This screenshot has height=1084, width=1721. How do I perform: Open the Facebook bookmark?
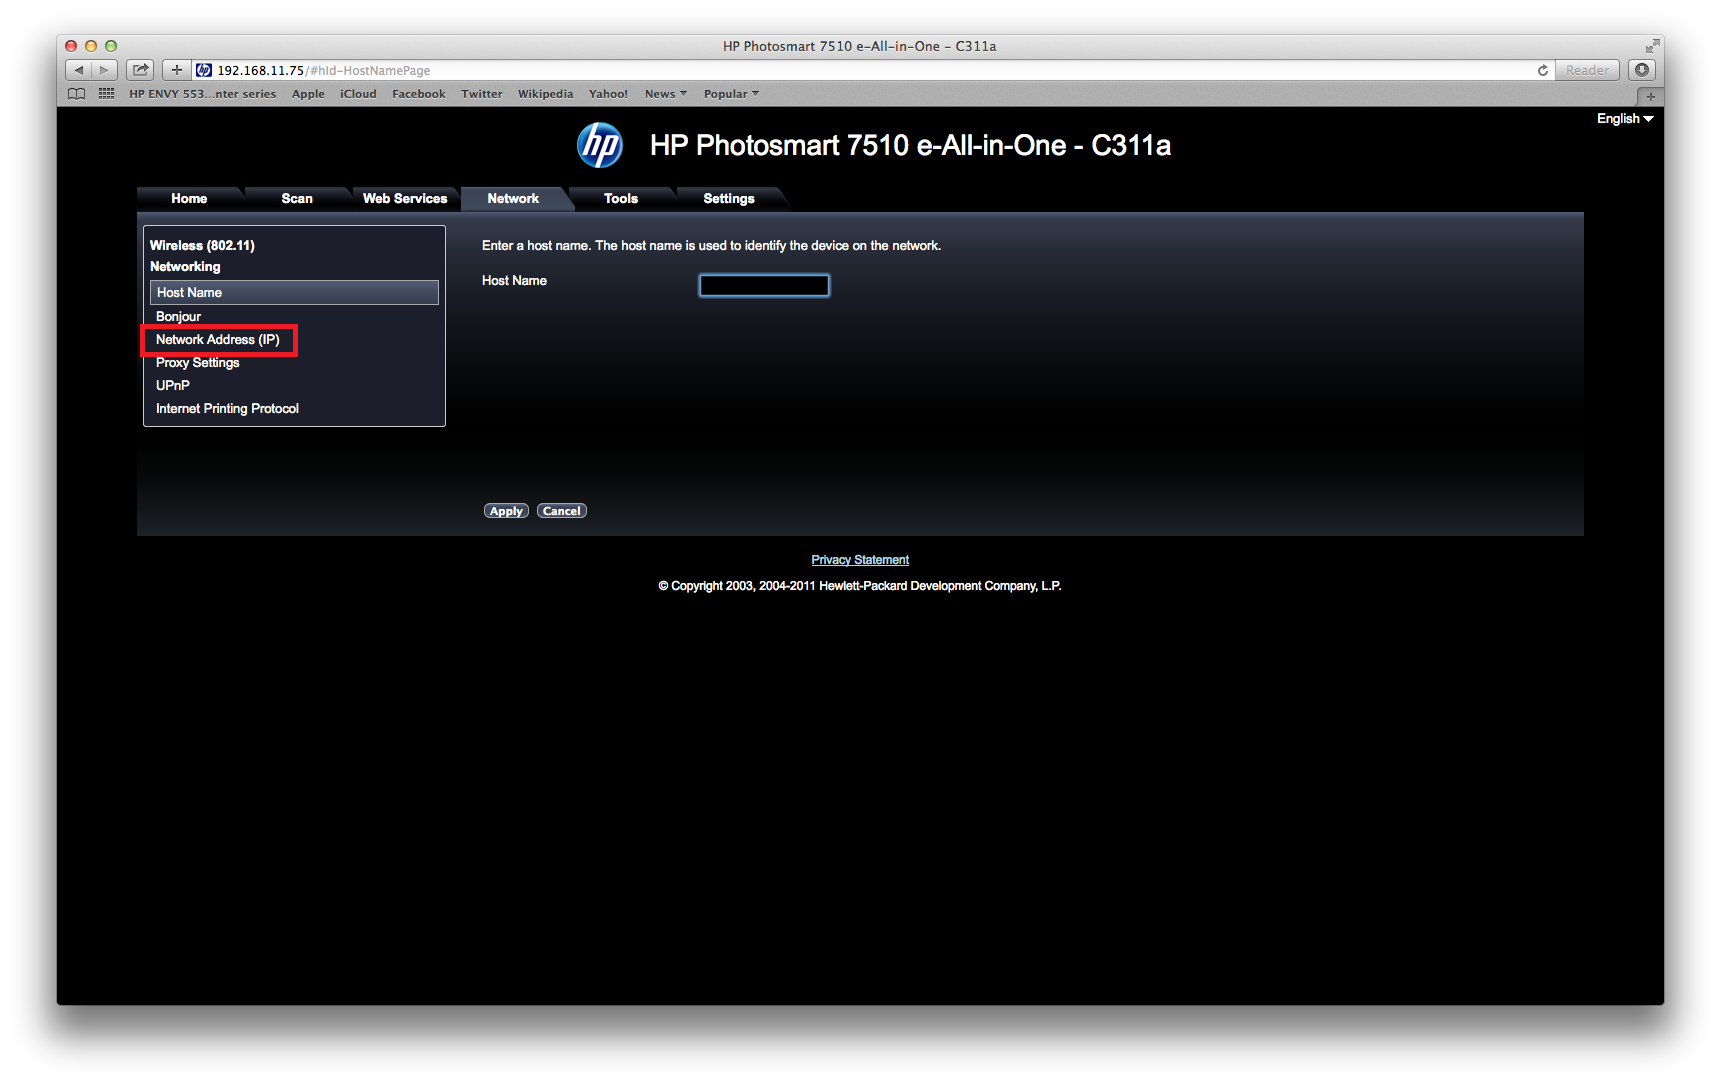(419, 94)
